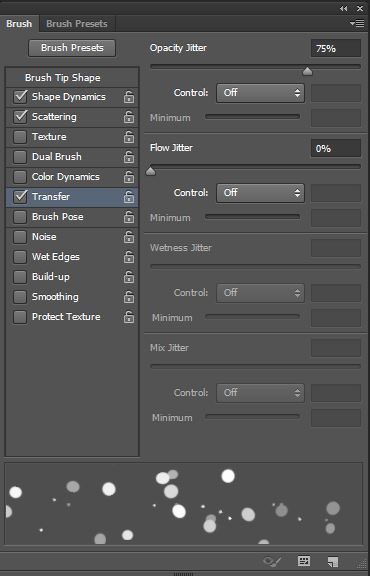
Task: Toggle lock icon for Noise
Action: (129, 237)
